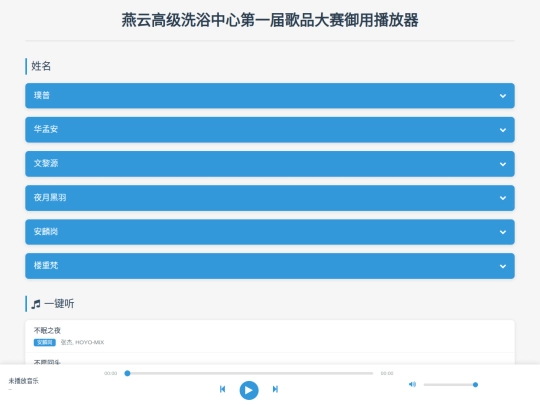540x405 pixels.
Task: Click the playback progress bar
Action: pyautogui.click(x=250, y=373)
